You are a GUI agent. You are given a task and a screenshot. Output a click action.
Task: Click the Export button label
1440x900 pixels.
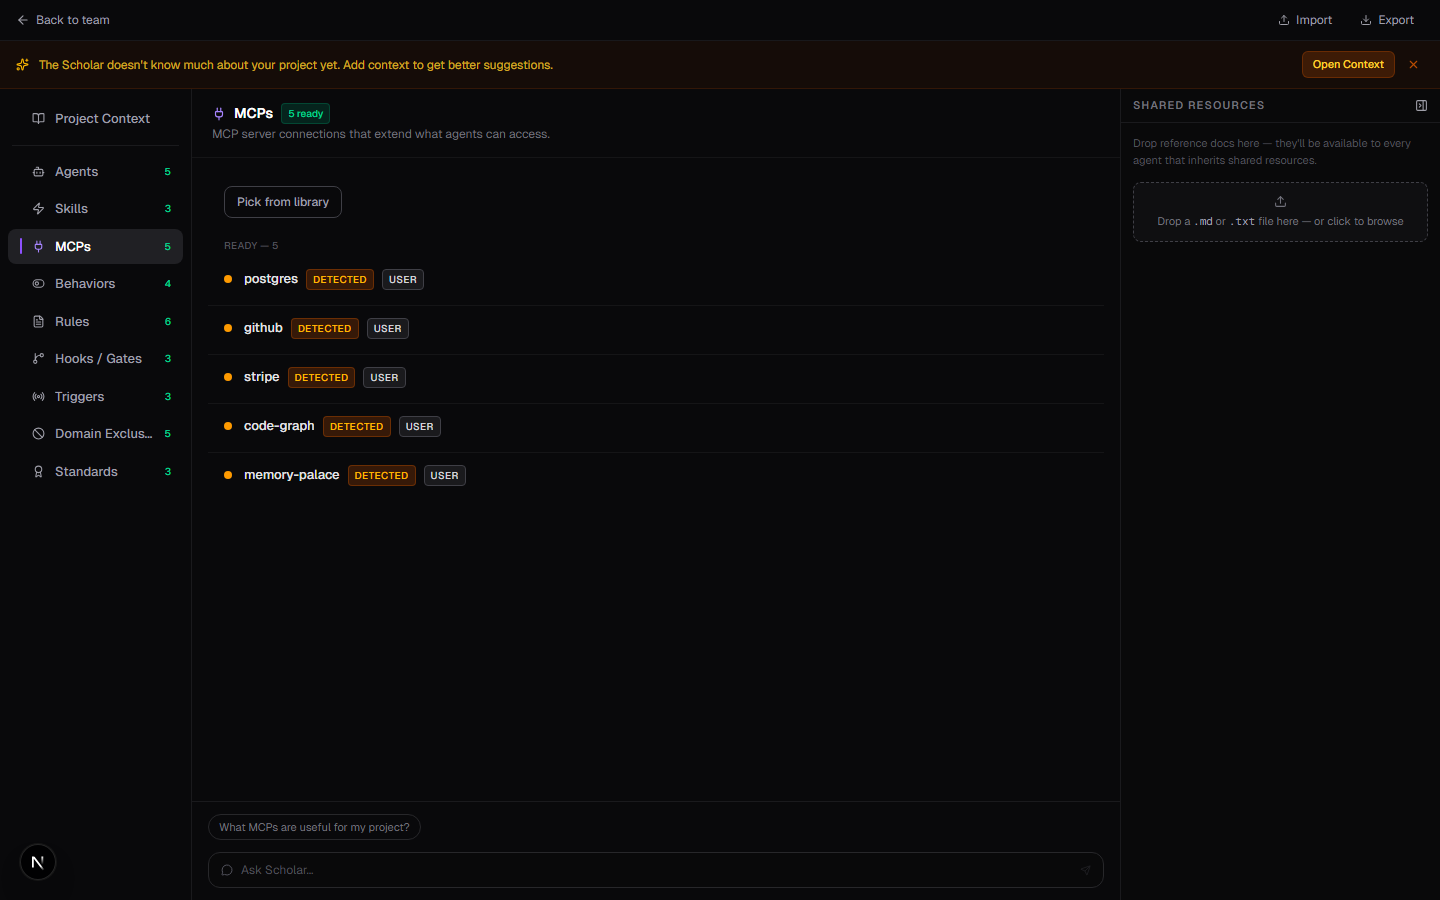1396,20
